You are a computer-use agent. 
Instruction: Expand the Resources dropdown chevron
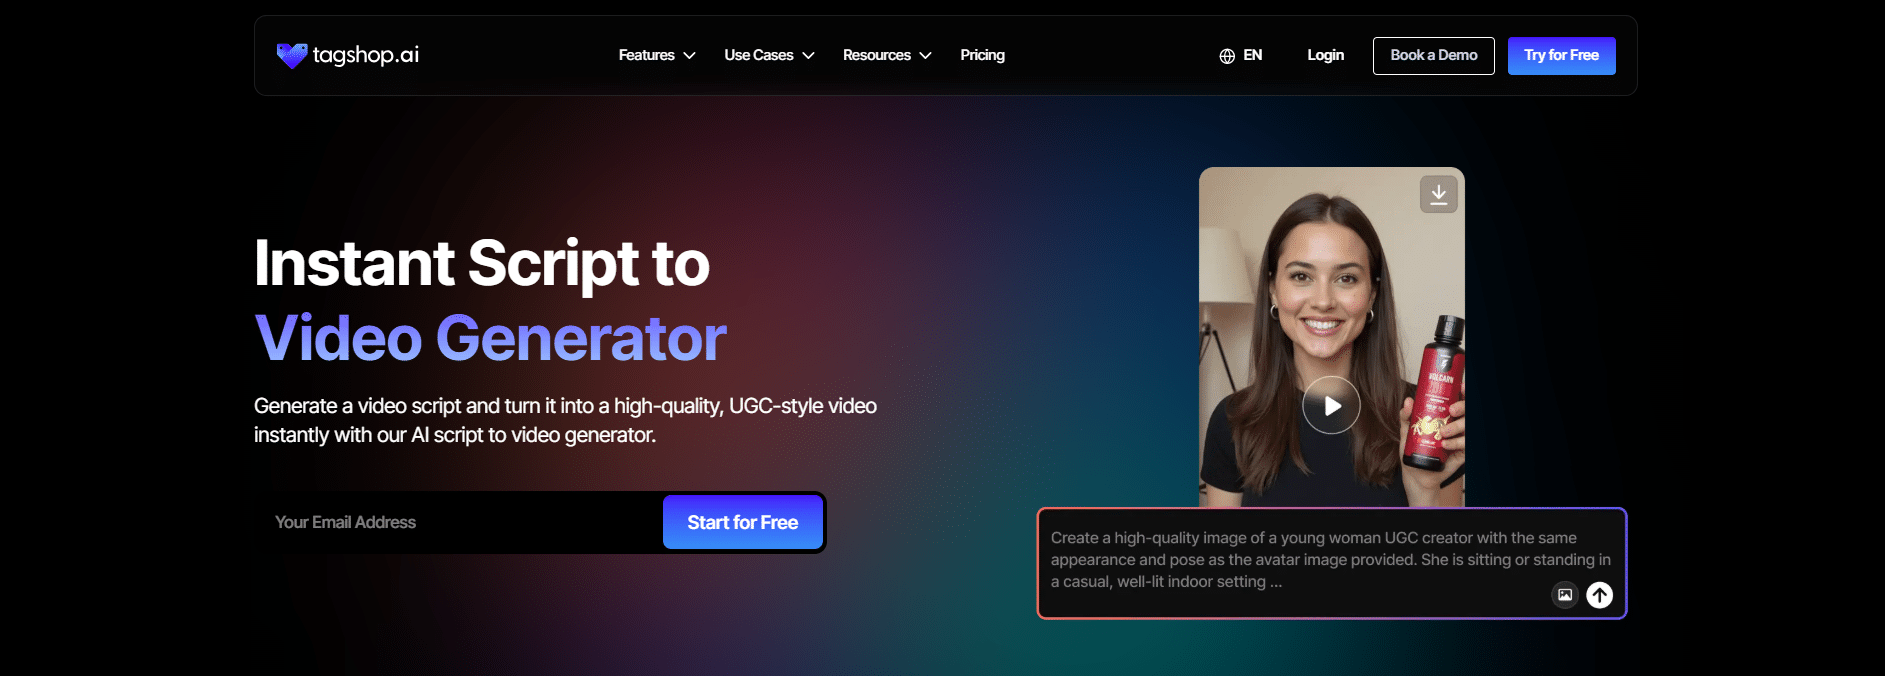coord(925,56)
